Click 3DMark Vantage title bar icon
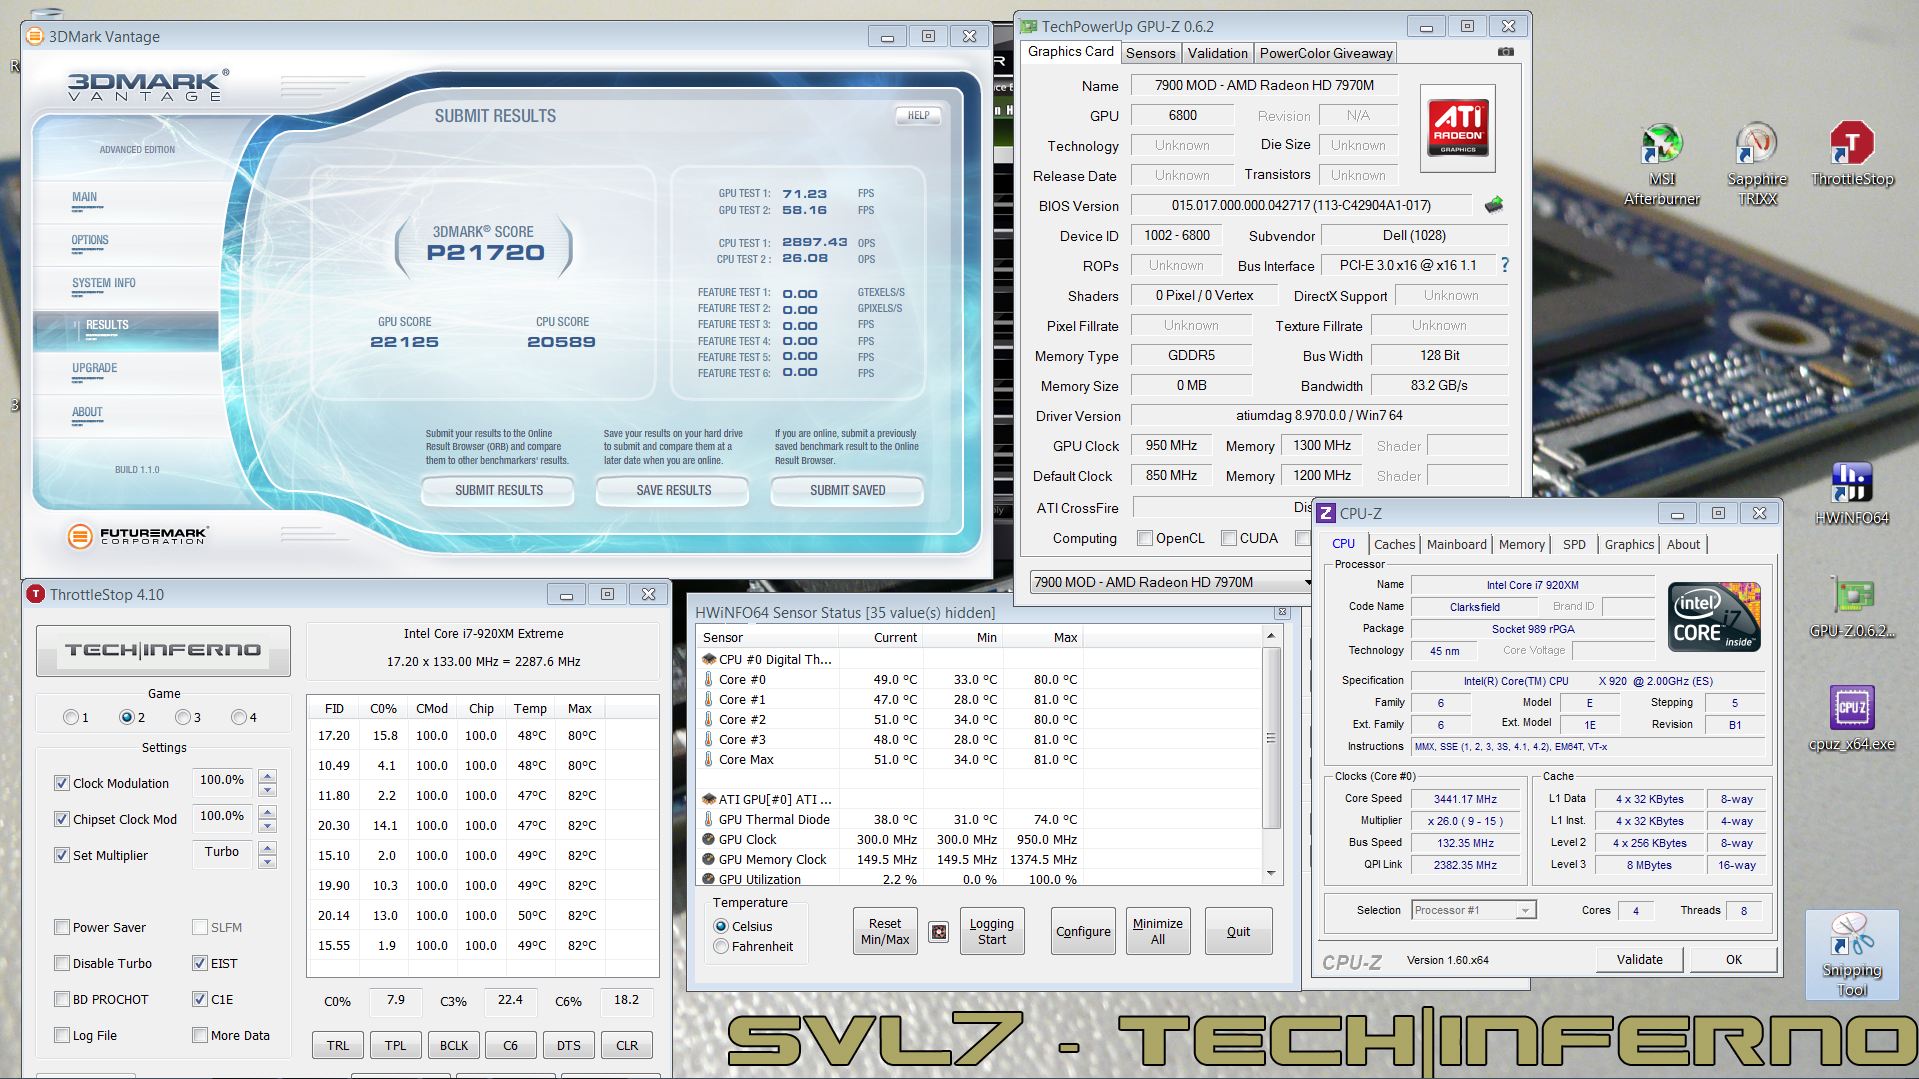The height and width of the screenshot is (1079, 1919). (x=35, y=36)
